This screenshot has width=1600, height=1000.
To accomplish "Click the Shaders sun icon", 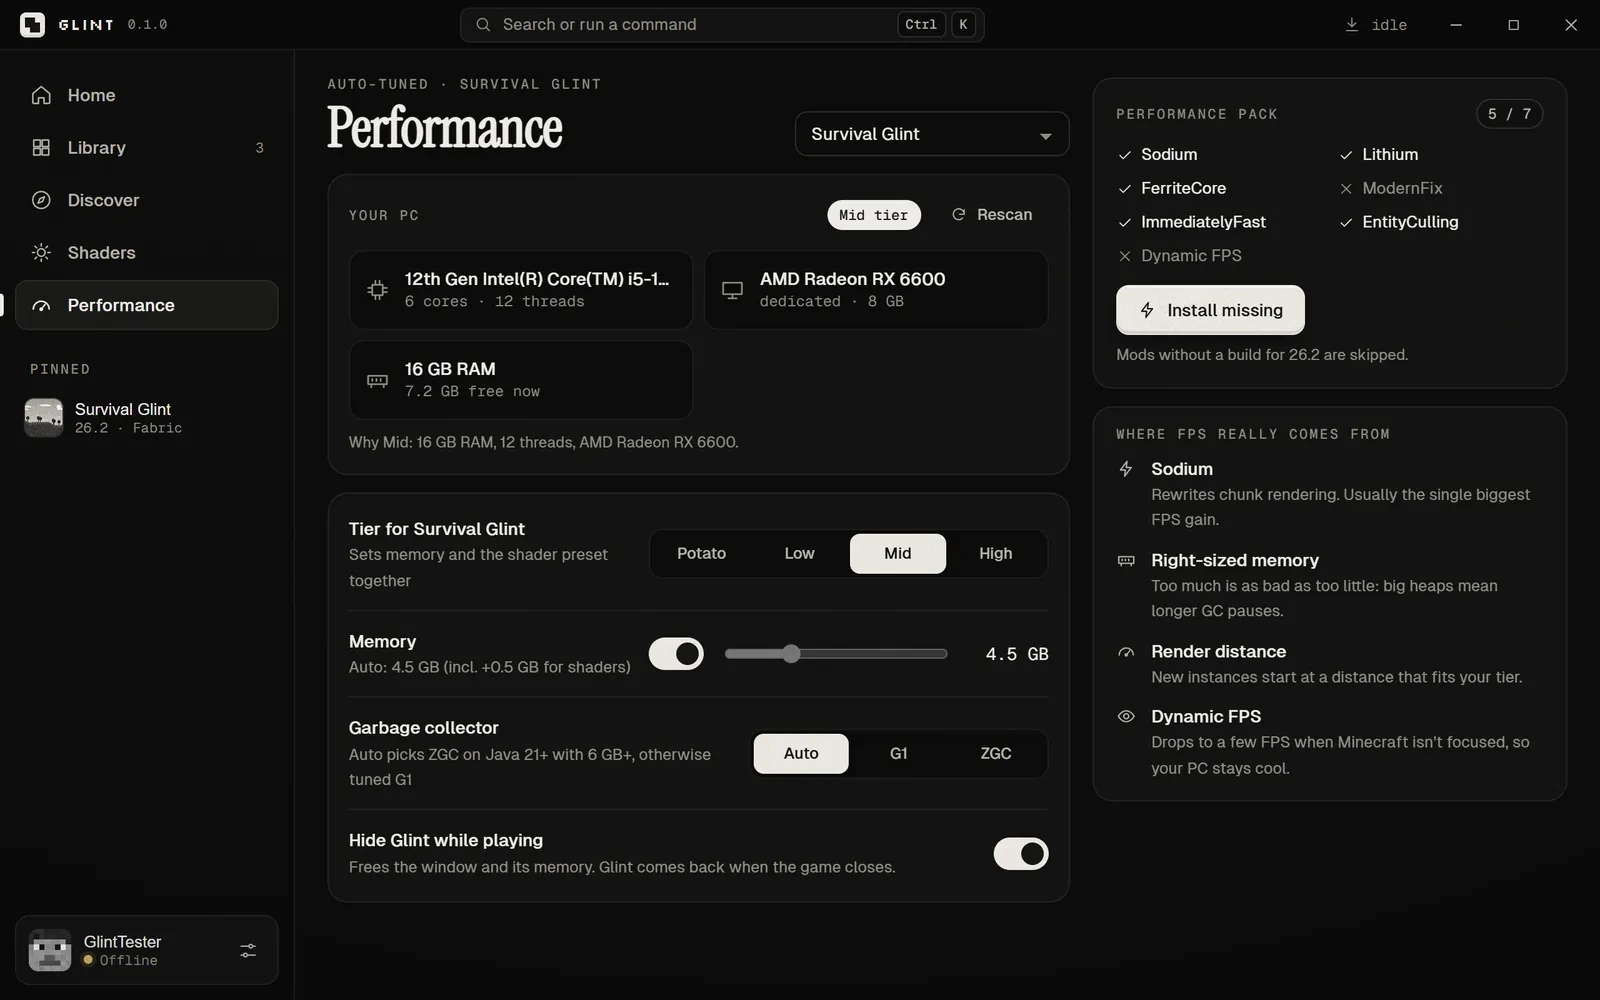I will click(41, 253).
